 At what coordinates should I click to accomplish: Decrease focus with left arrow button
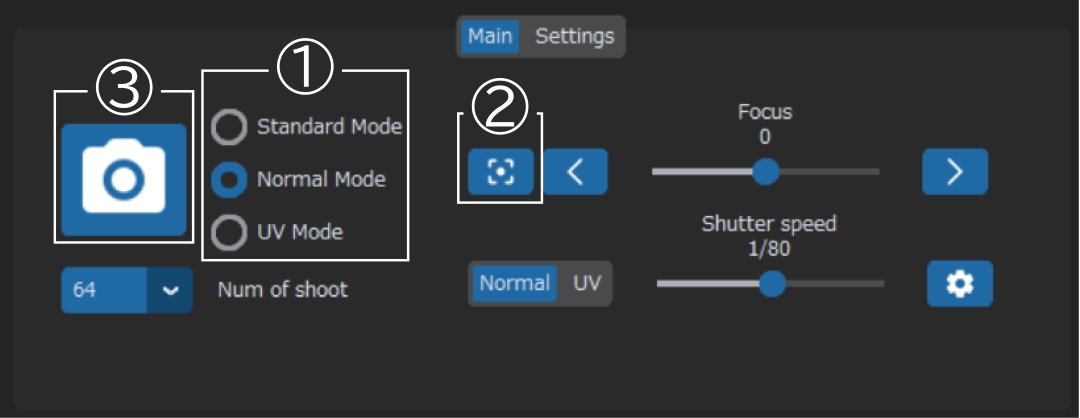pyautogui.click(x=576, y=171)
